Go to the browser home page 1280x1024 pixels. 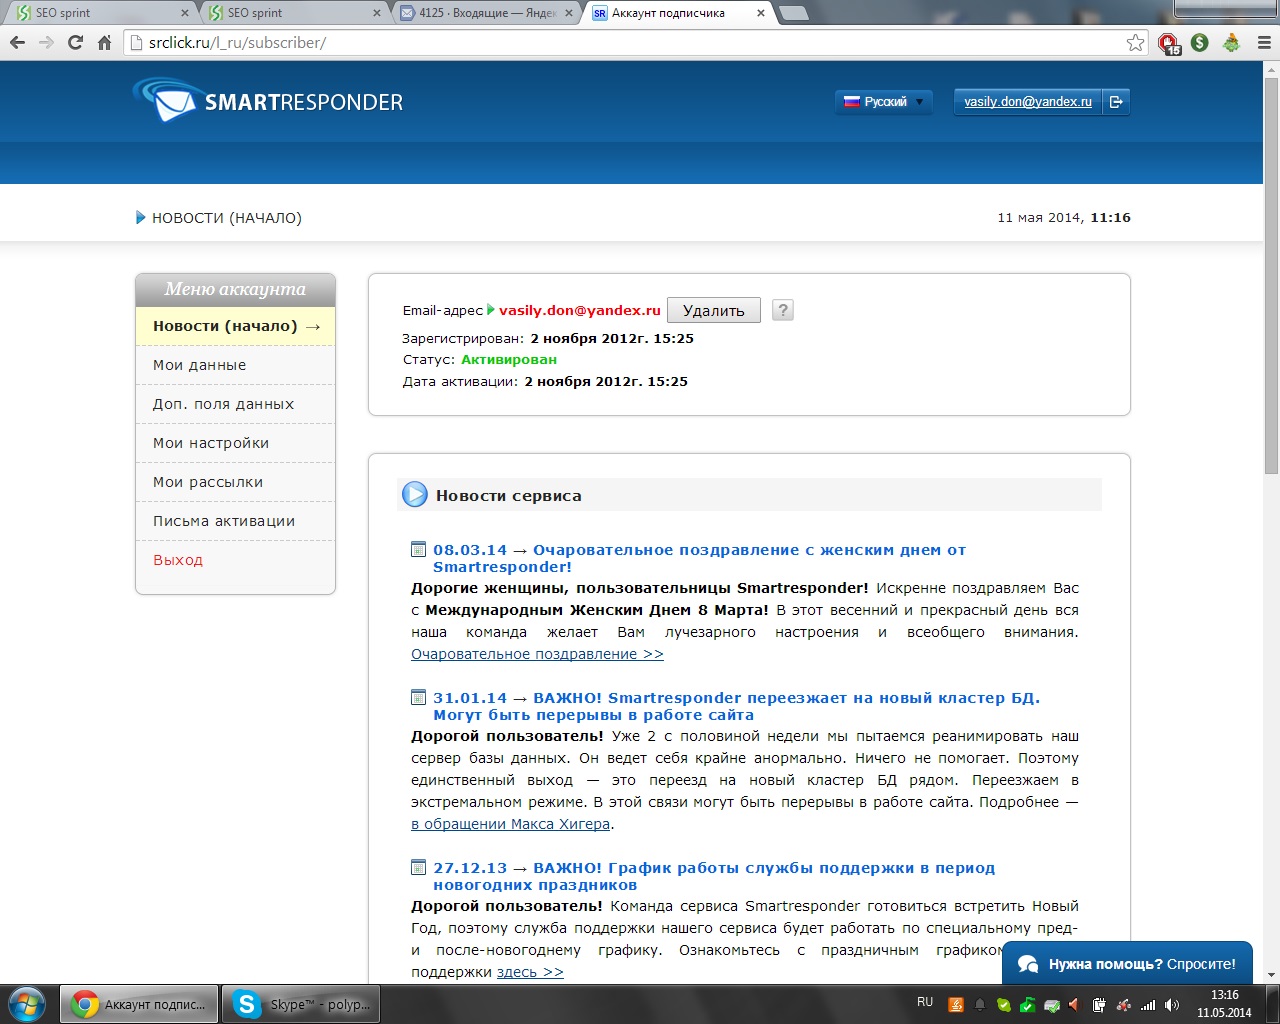click(x=104, y=42)
